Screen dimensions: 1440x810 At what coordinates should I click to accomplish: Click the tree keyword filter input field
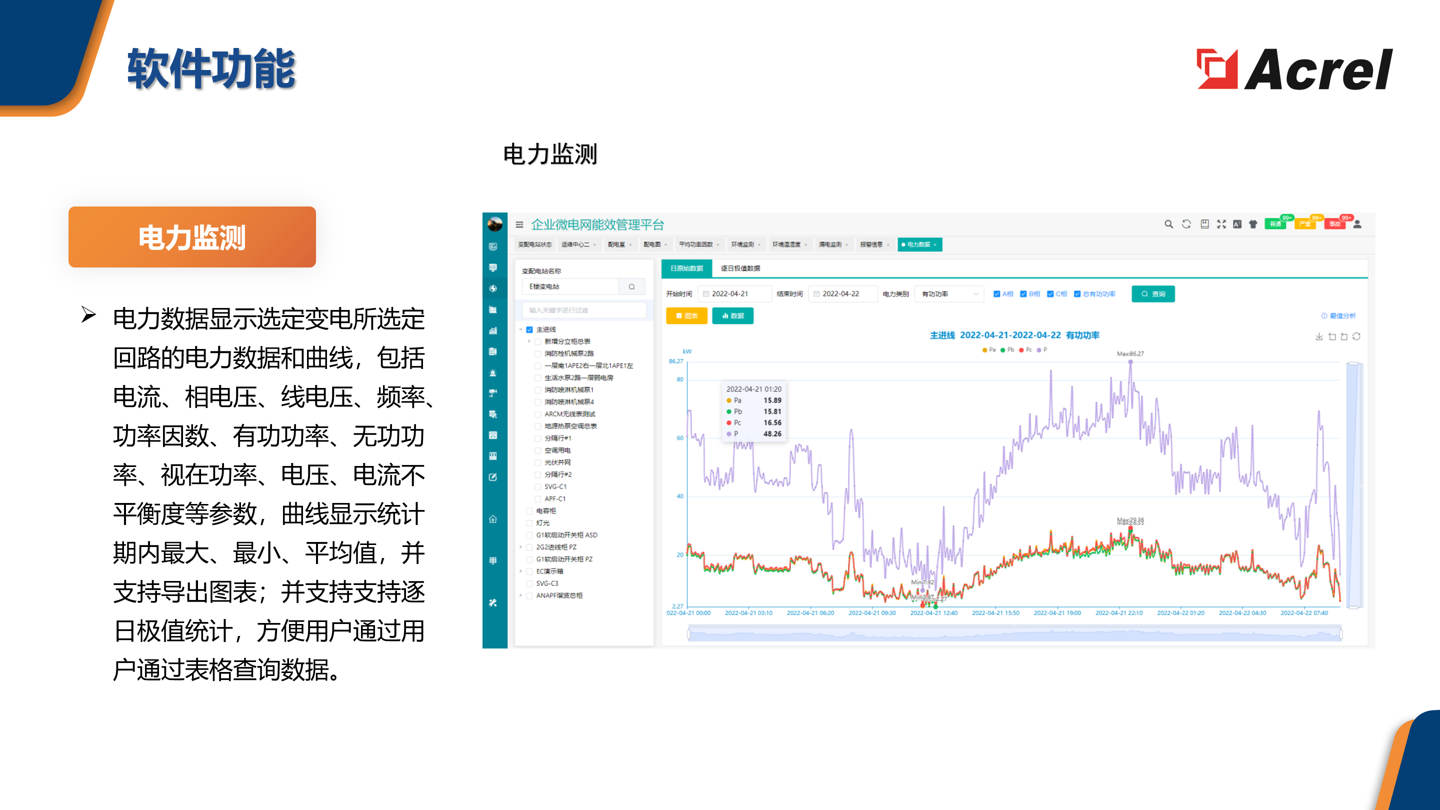(x=584, y=310)
